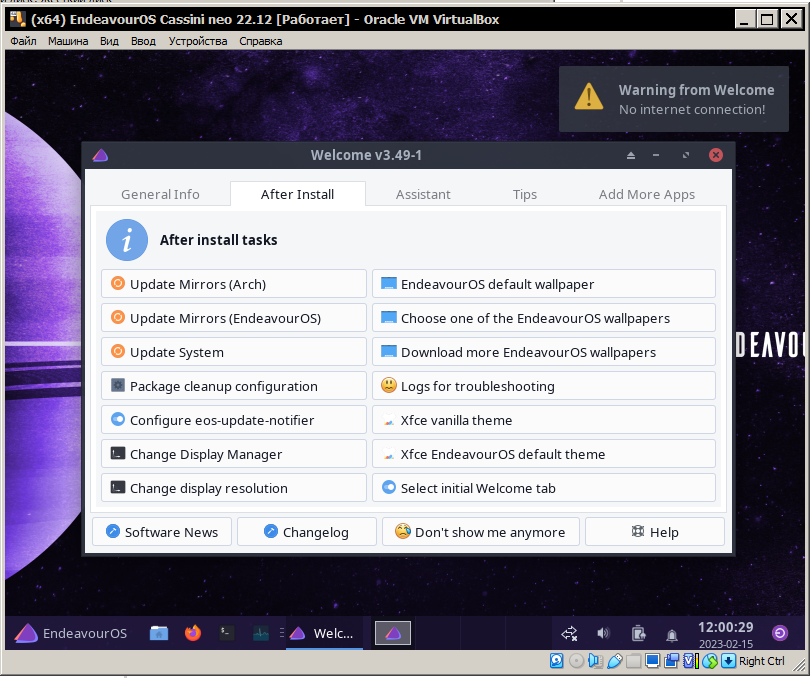Viewport: 810px width, 678px height.
Task: Open Software News
Action: click(162, 532)
